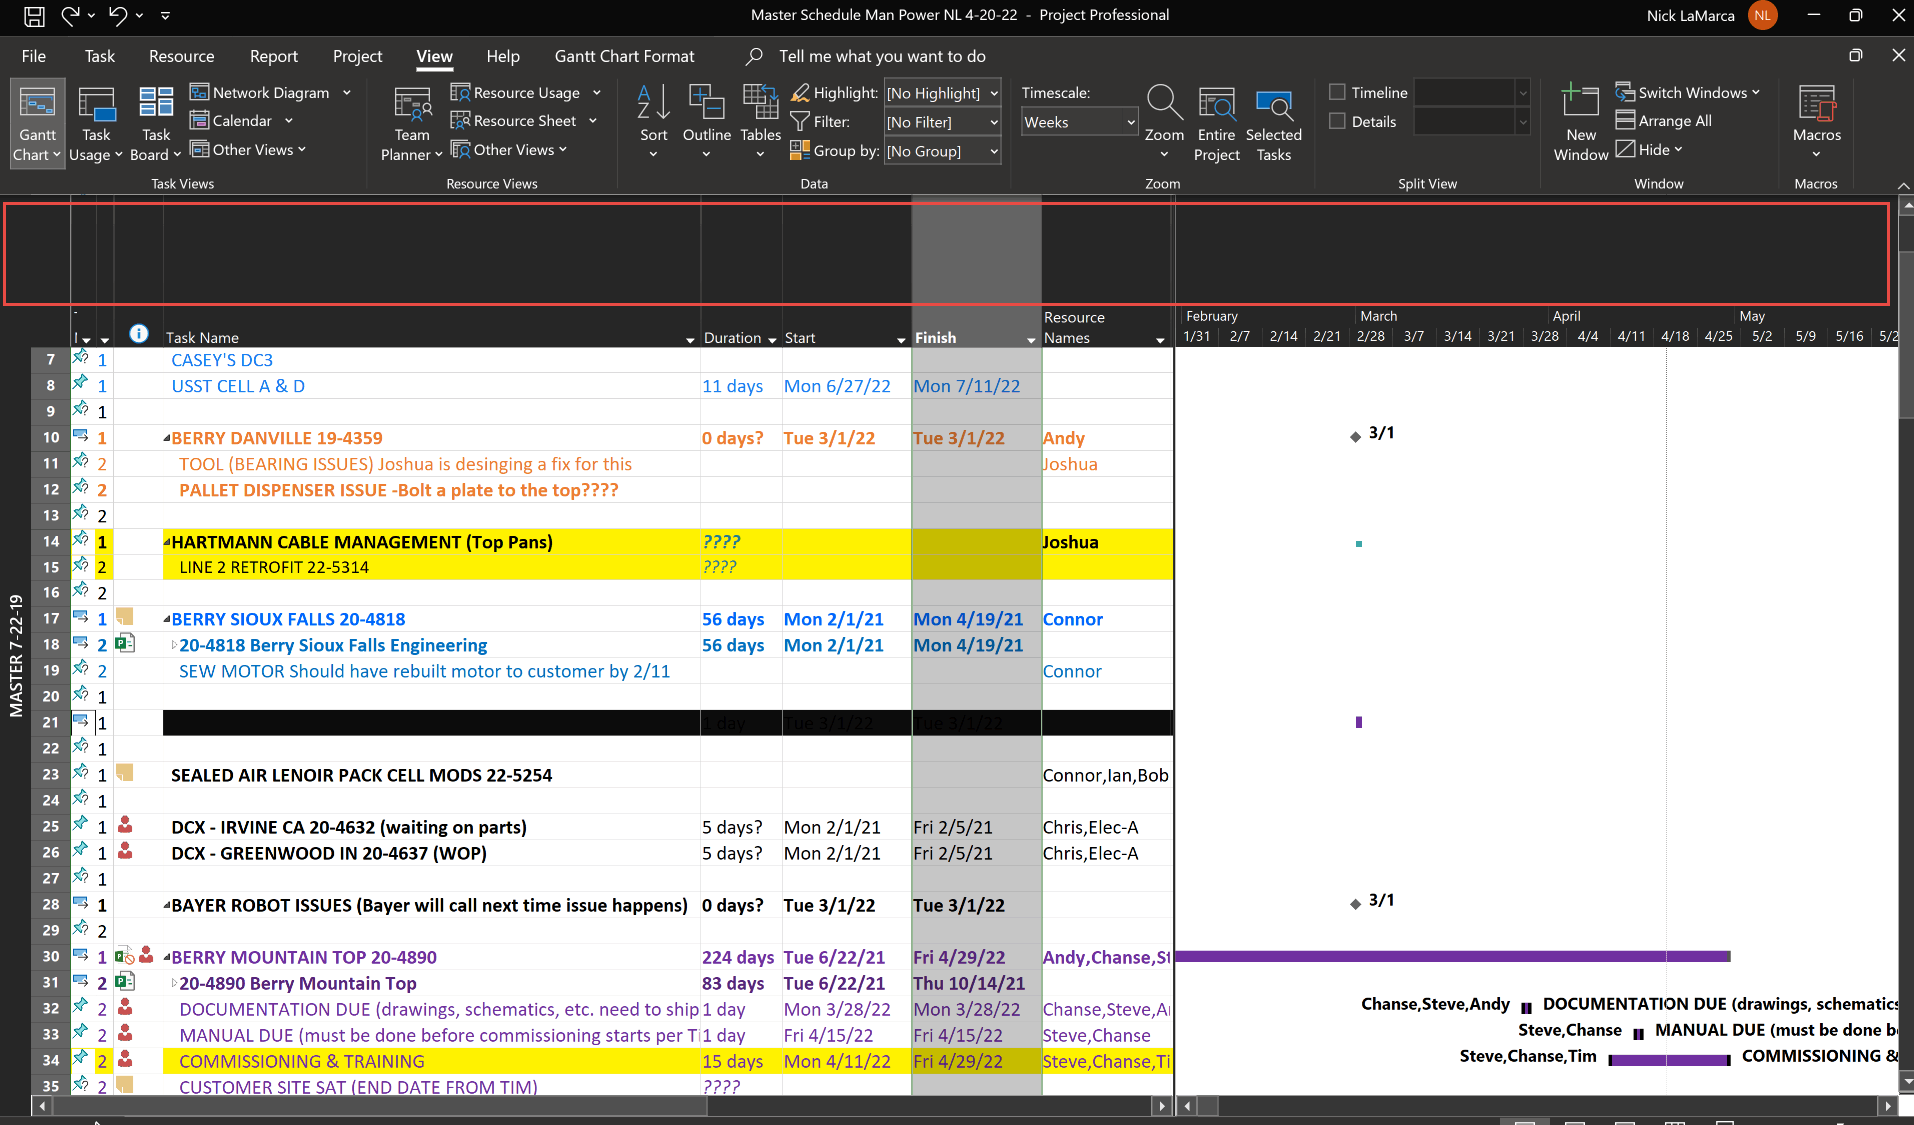The width and height of the screenshot is (1914, 1125).
Task: Click the Redo icon
Action: [70, 15]
